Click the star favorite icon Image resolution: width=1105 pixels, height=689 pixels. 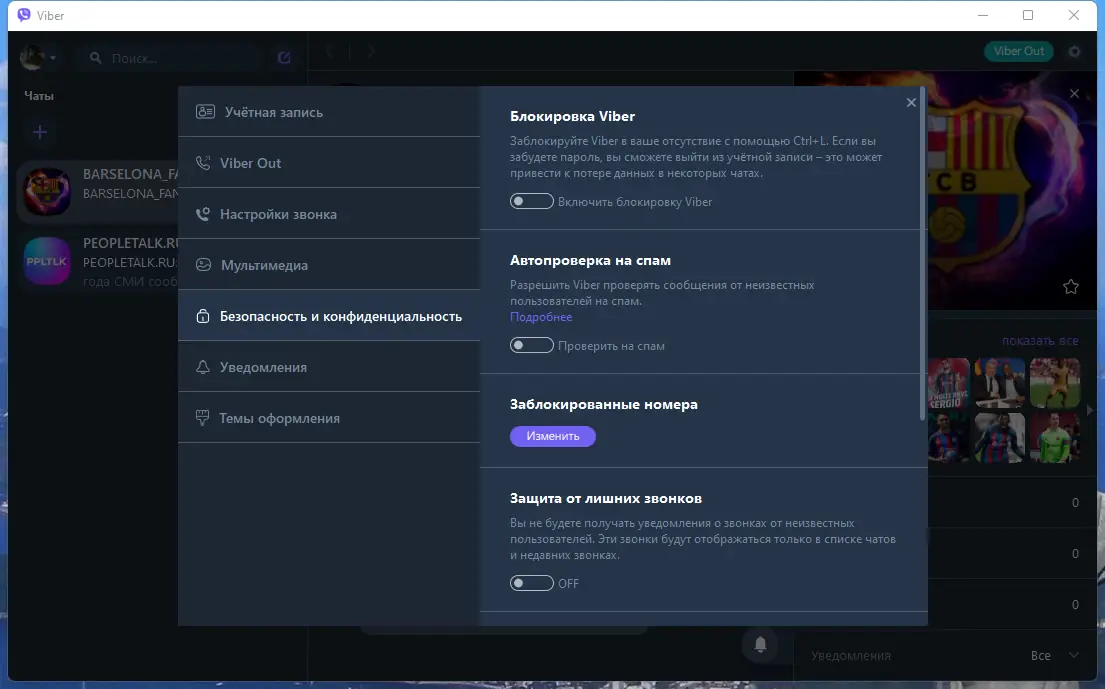coord(1070,287)
